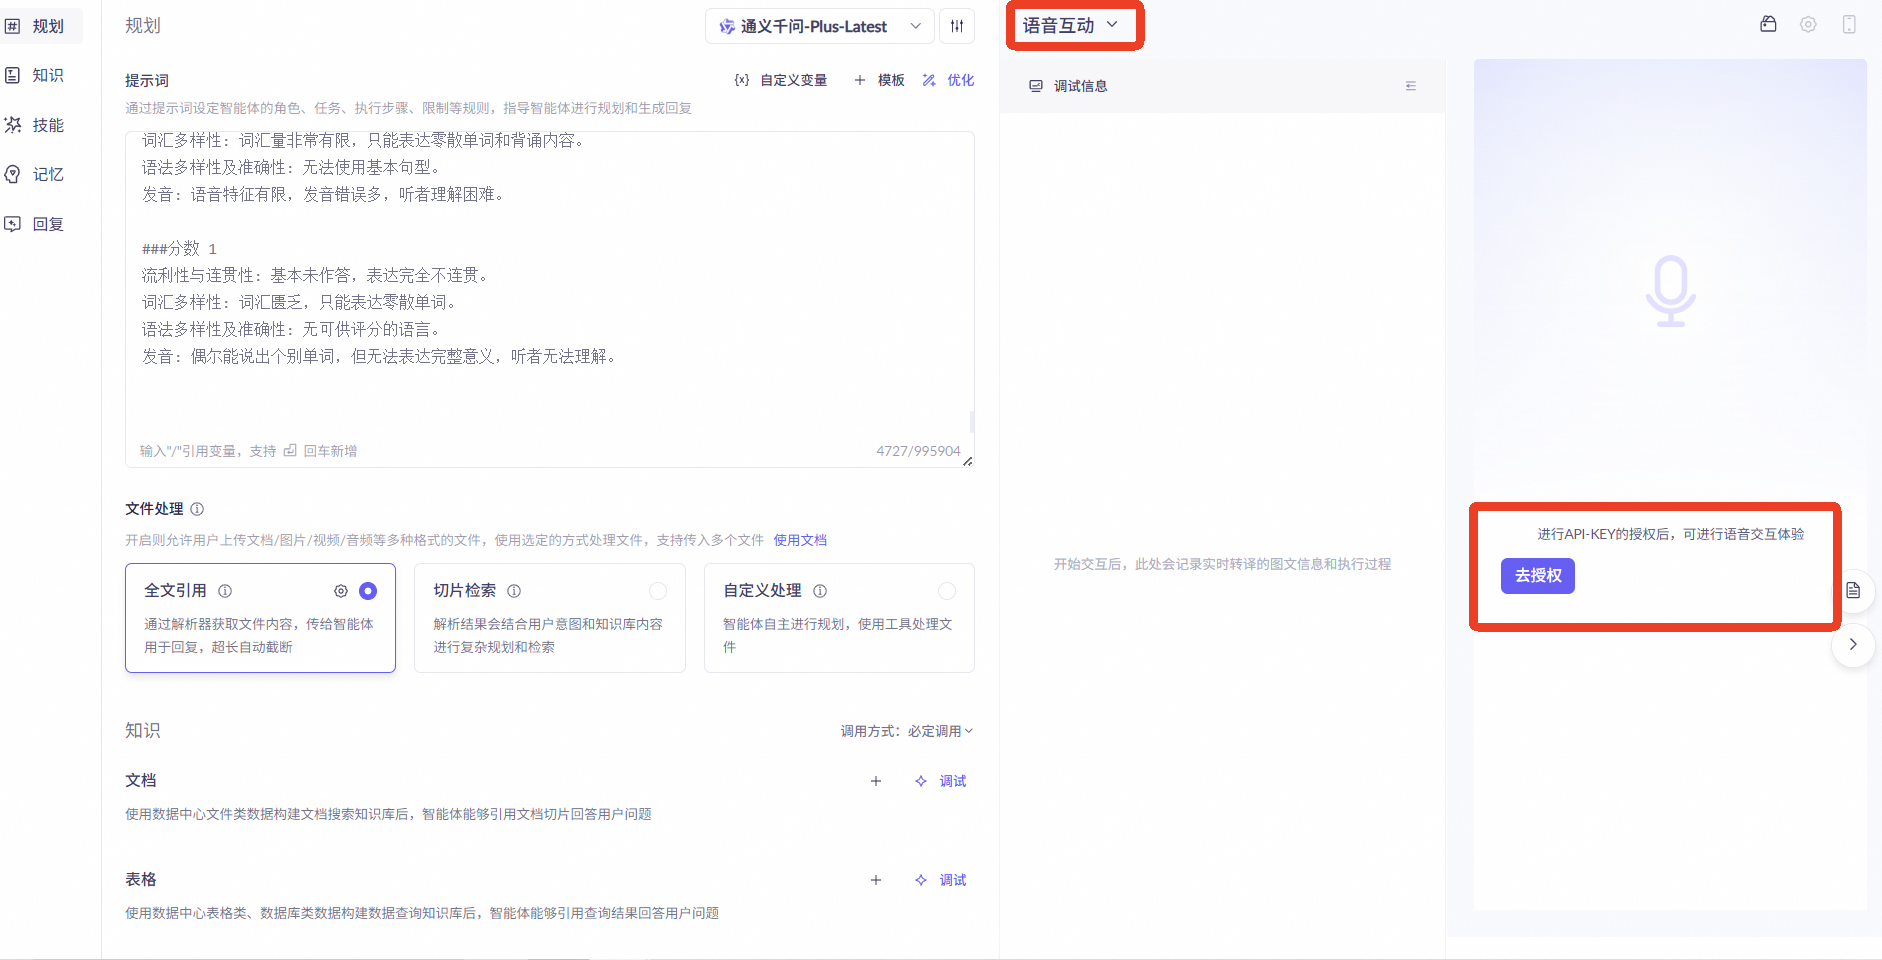Click the 切片检索 card description text
1882x960 pixels.
548,635
